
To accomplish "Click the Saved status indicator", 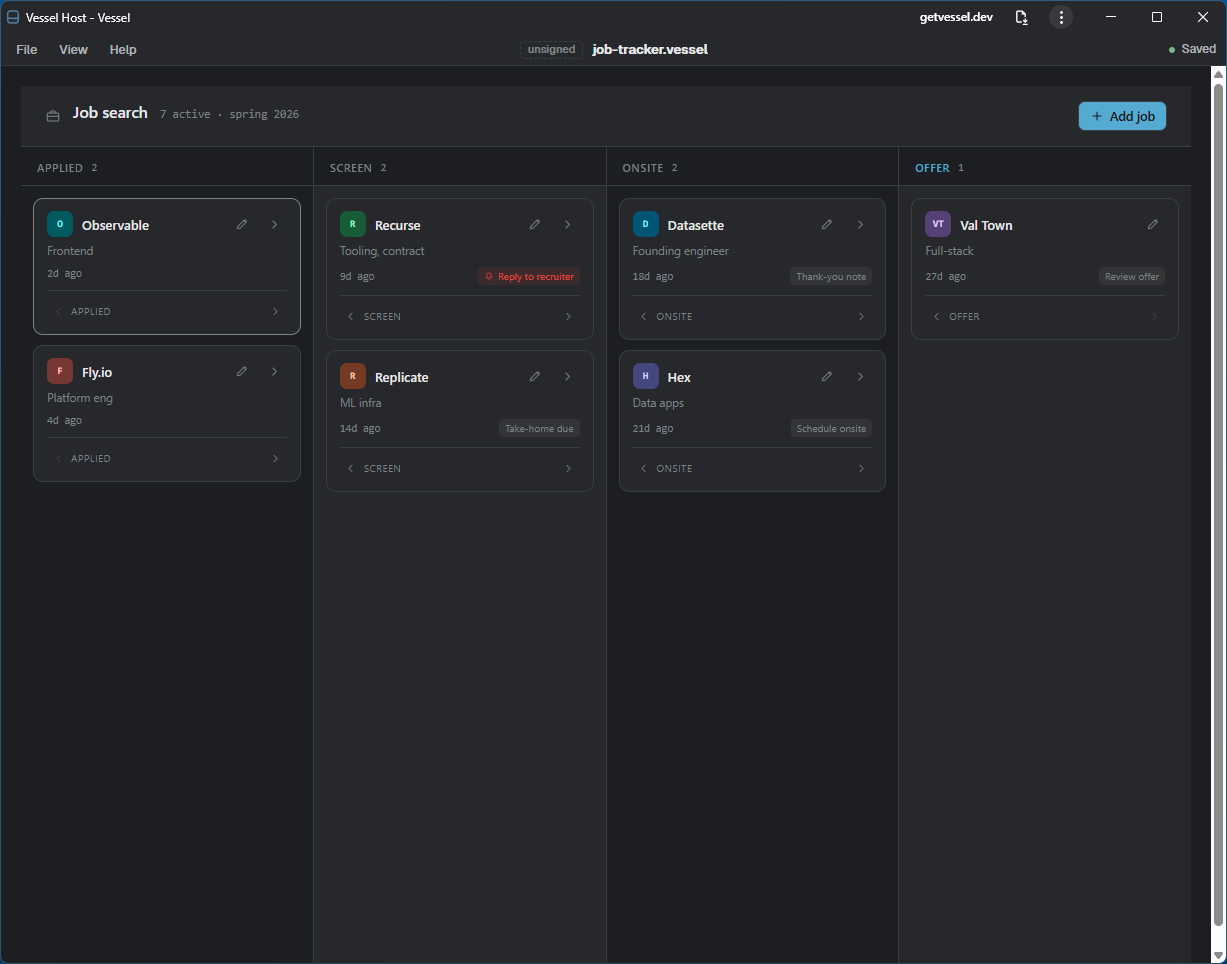I will click(x=1192, y=49).
